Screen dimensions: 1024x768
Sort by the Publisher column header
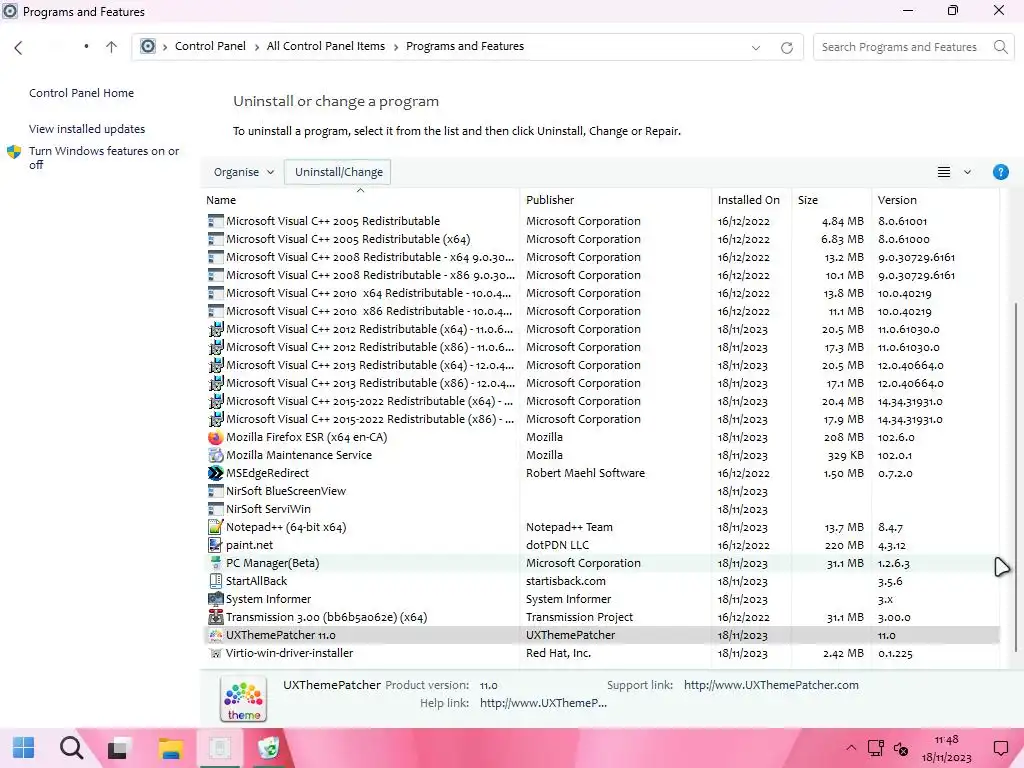(x=616, y=200)
